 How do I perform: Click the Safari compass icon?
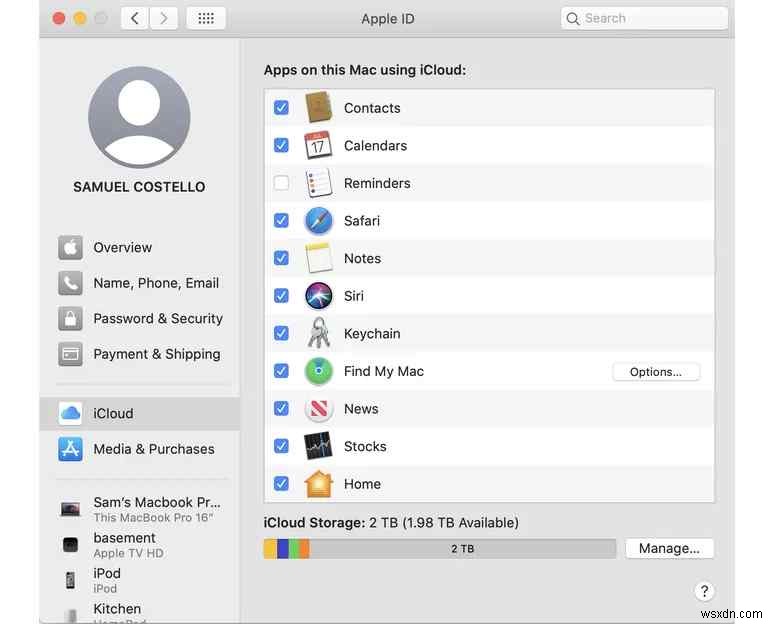click(x=318, y=221)
